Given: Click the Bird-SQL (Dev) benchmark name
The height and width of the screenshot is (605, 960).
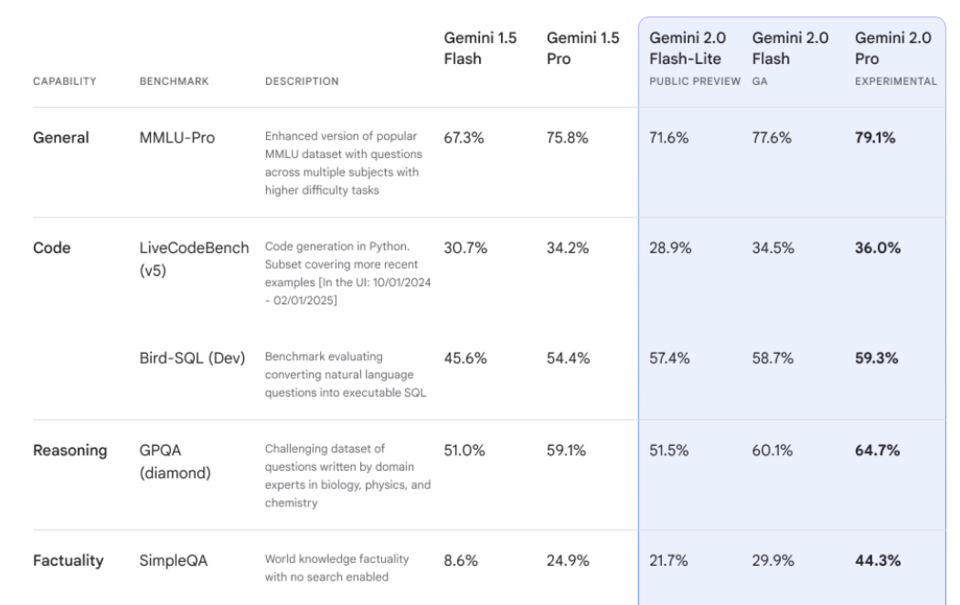Looking at the screenshot, I should [192, 358].
